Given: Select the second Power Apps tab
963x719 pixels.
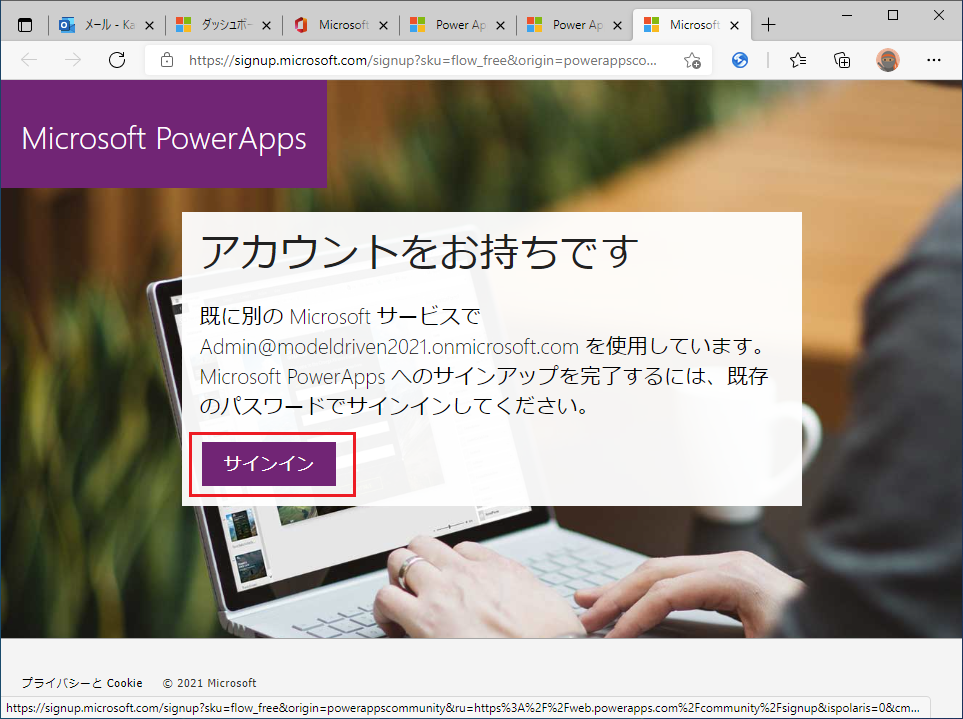Looking at the screenshot, I should [x=574, y=25].
